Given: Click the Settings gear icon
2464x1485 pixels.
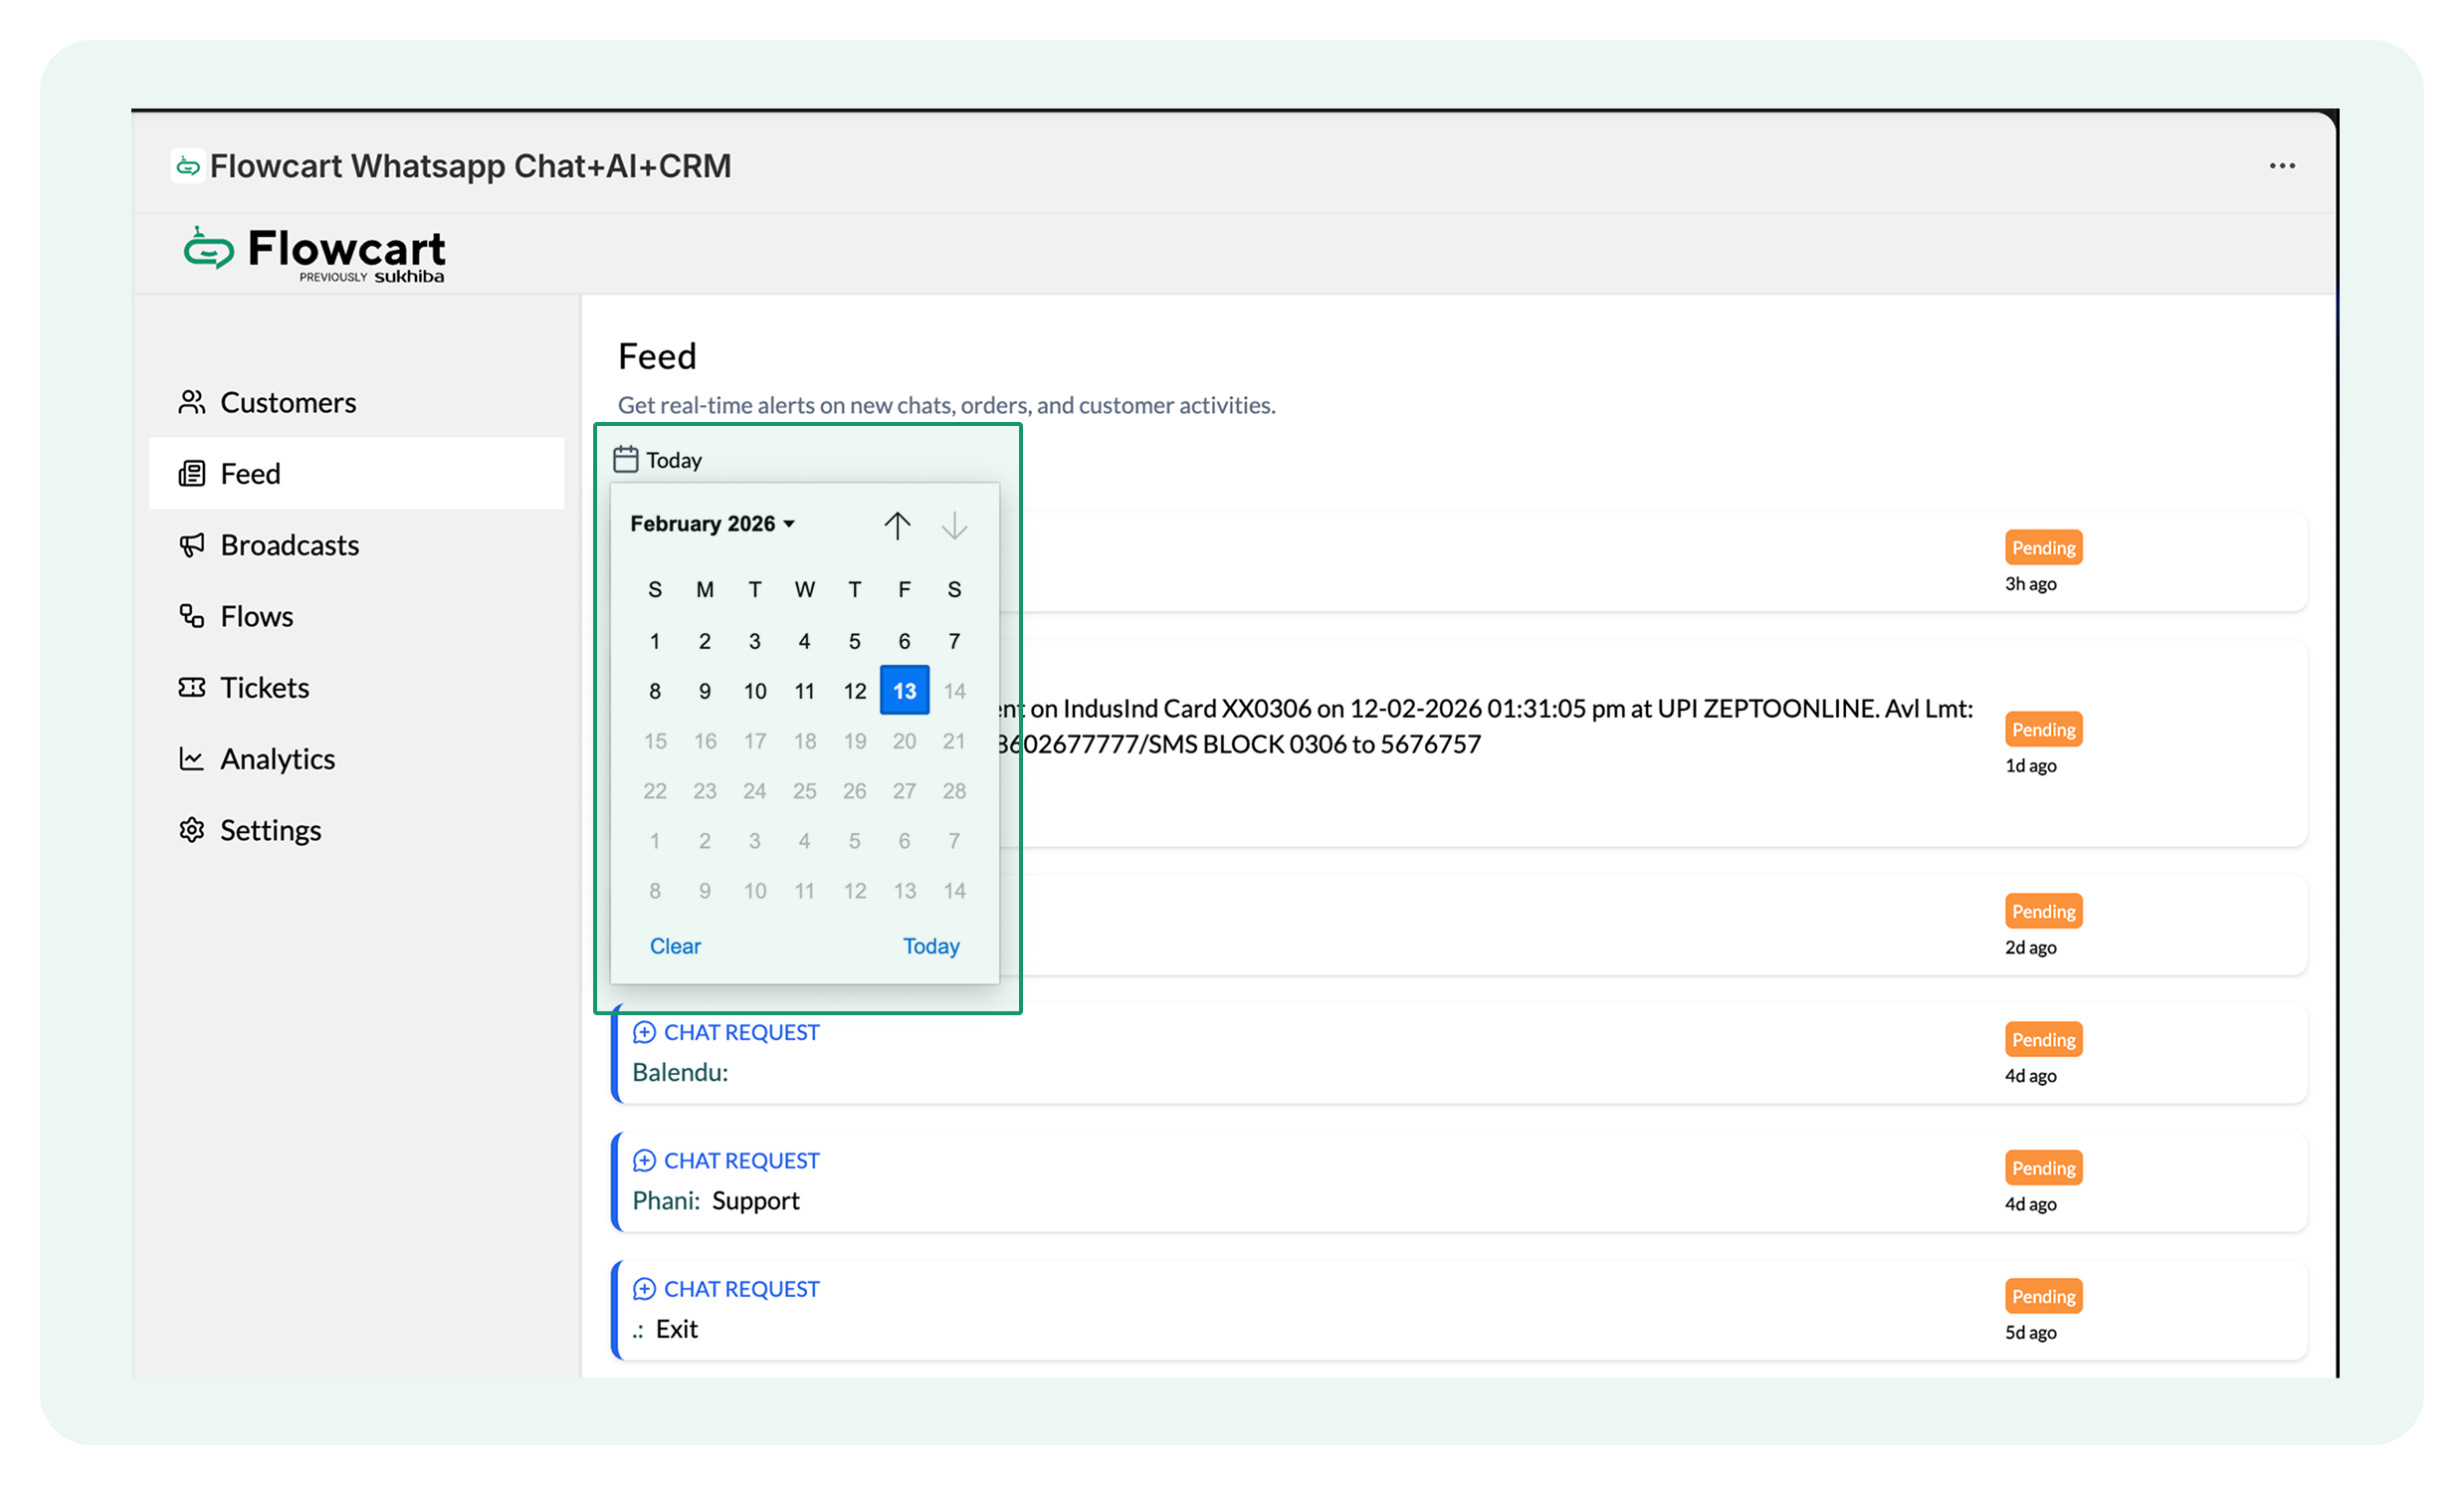Looking at the screenshot, I should [x=191, y=830].
